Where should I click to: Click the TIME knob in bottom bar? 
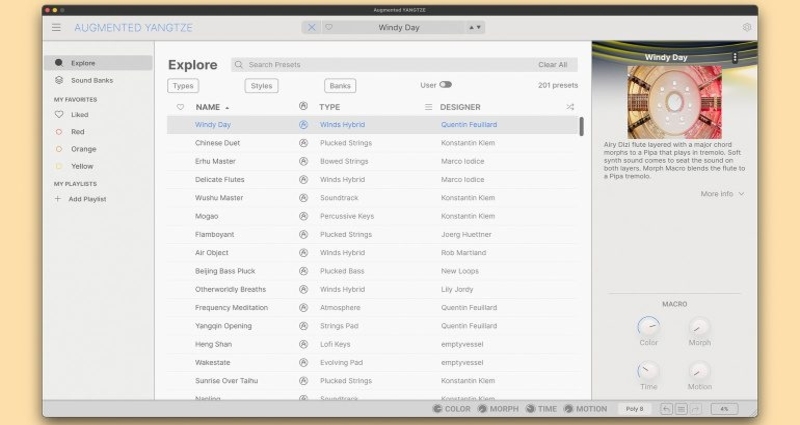click(x=531, y=409)
